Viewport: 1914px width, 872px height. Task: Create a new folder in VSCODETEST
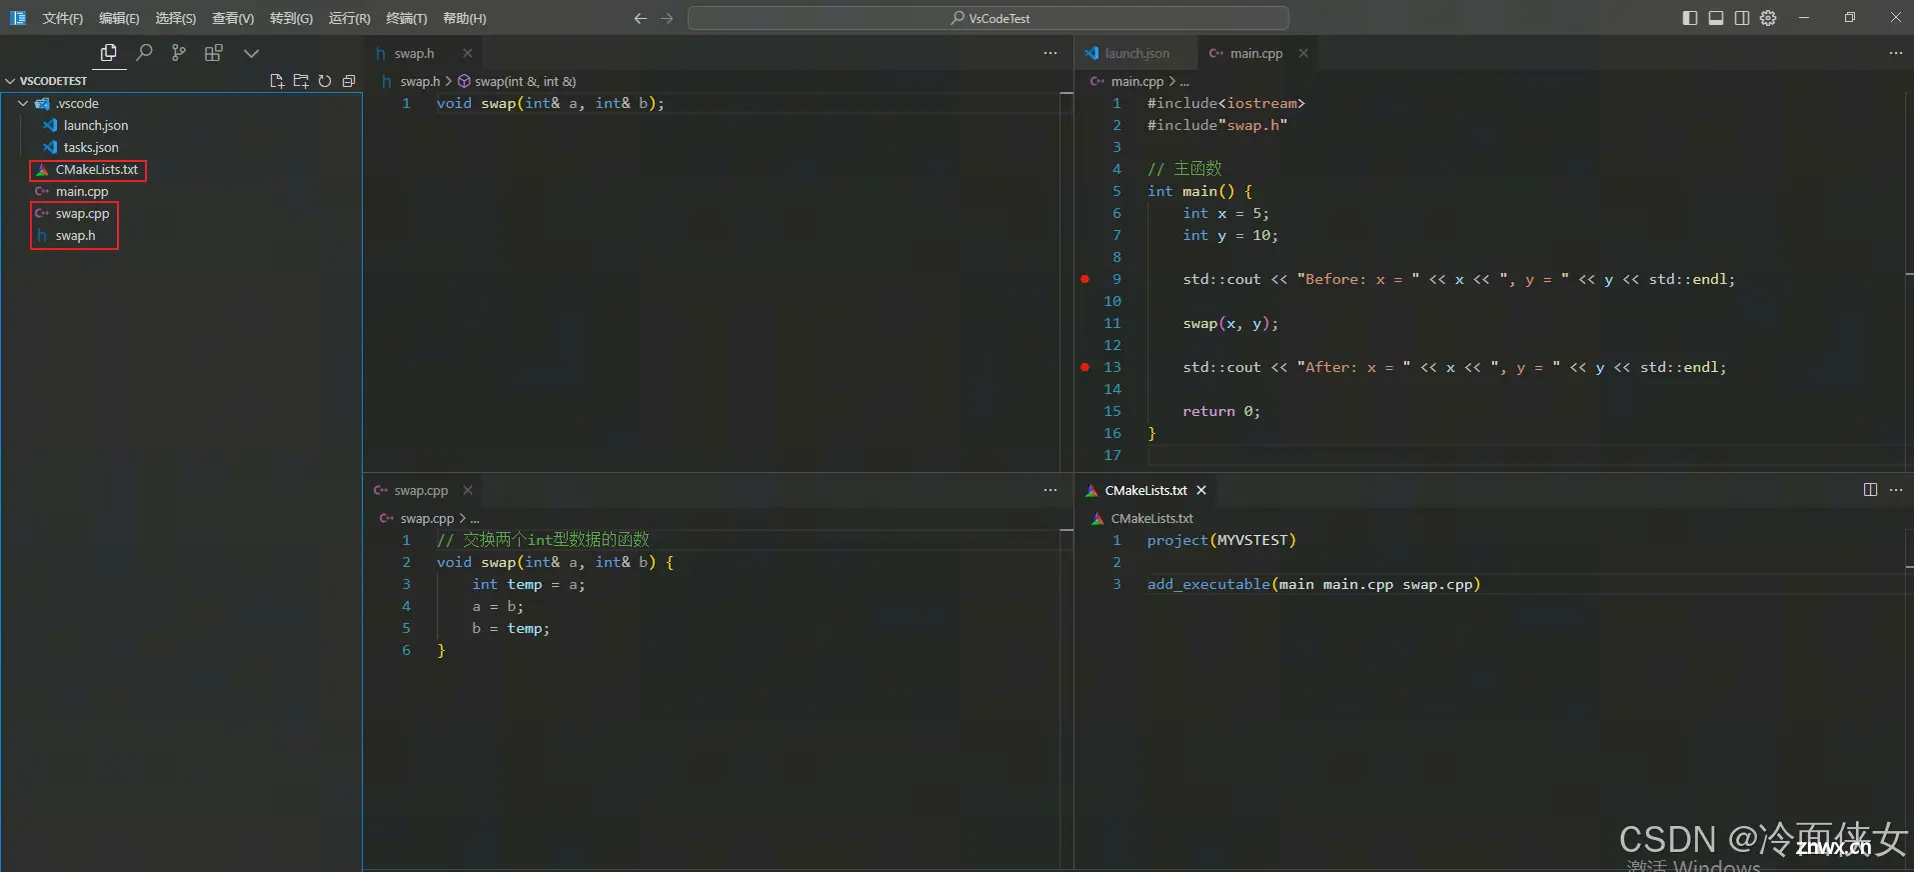click(x=301, y=81)
